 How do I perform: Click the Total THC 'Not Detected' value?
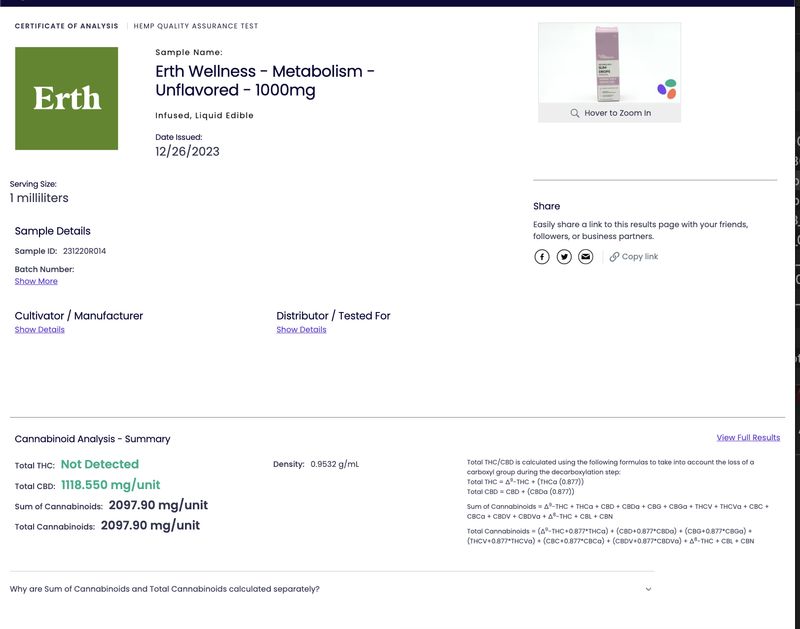(100, 464)
